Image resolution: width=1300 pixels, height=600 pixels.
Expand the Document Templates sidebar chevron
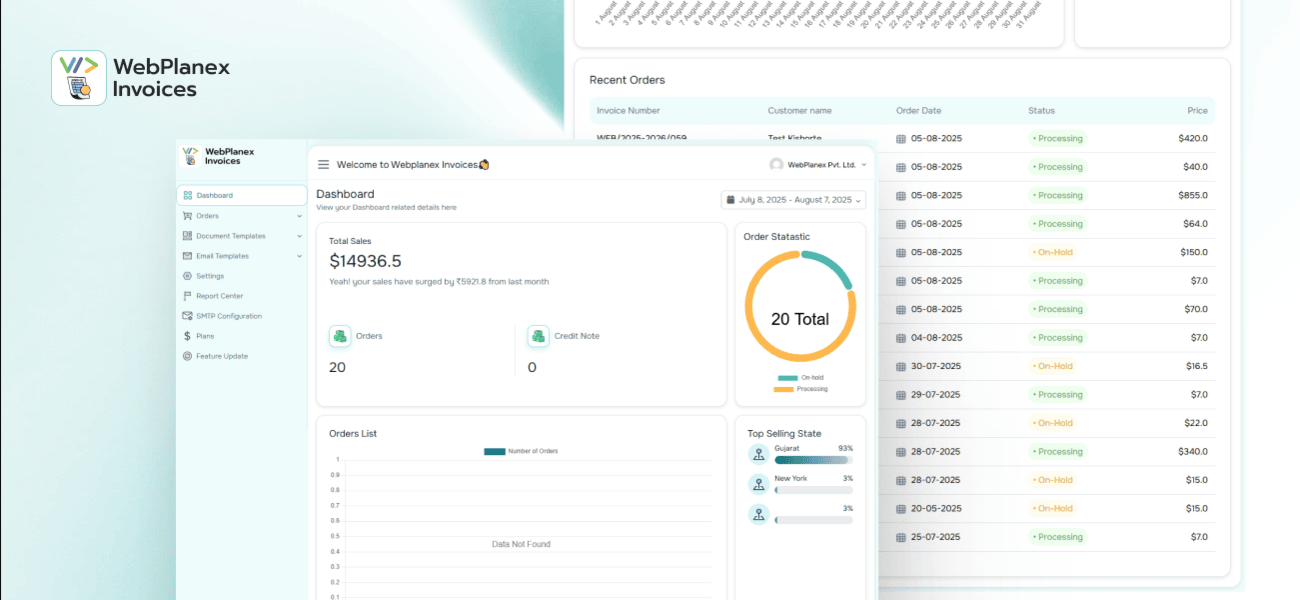[299, 236]
